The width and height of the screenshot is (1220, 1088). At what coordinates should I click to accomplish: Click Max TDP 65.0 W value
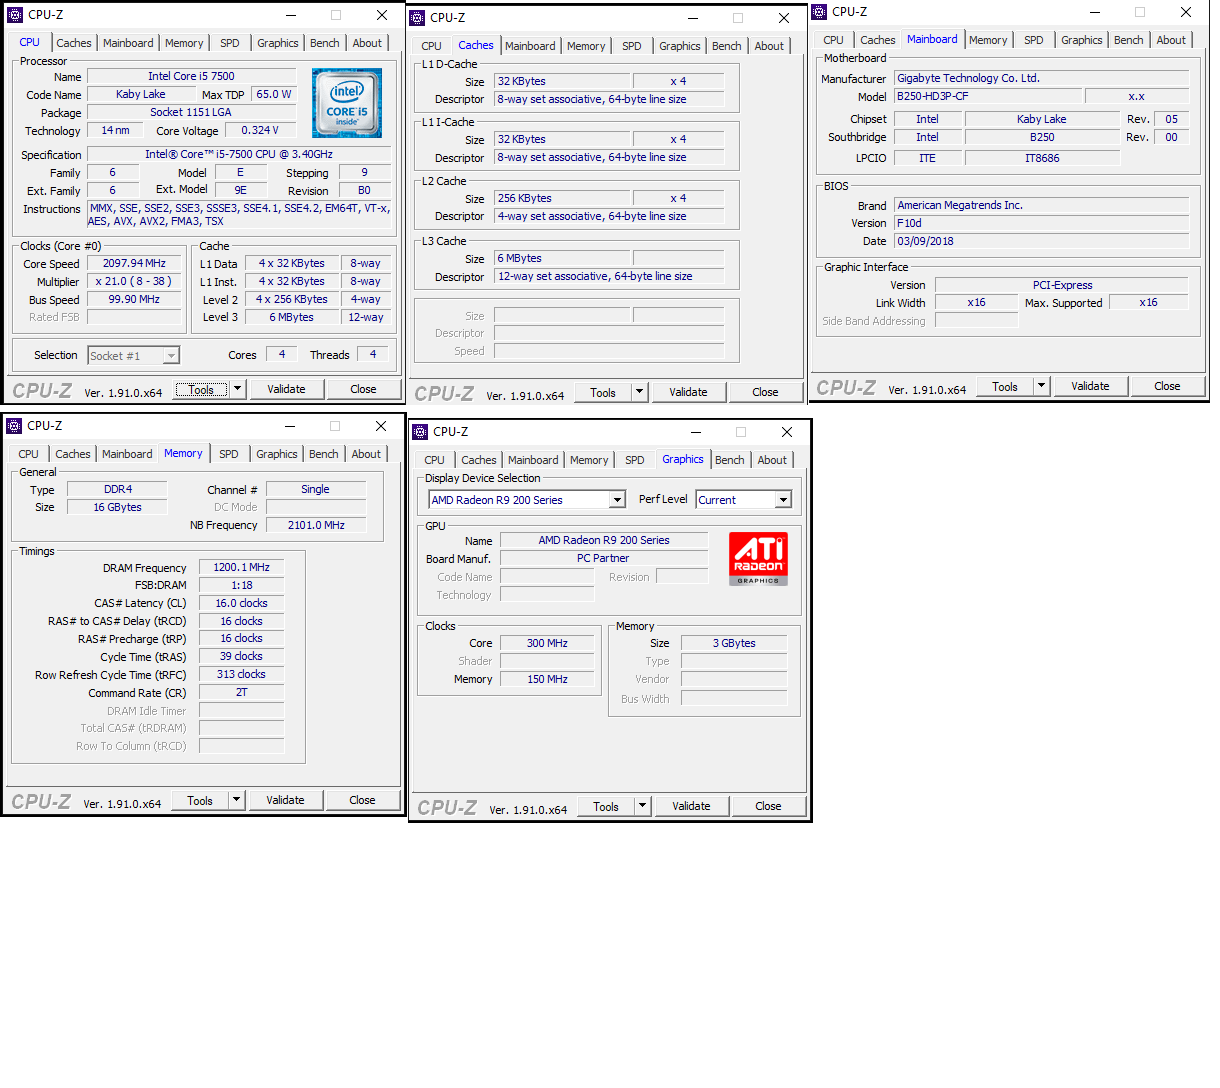273,94
